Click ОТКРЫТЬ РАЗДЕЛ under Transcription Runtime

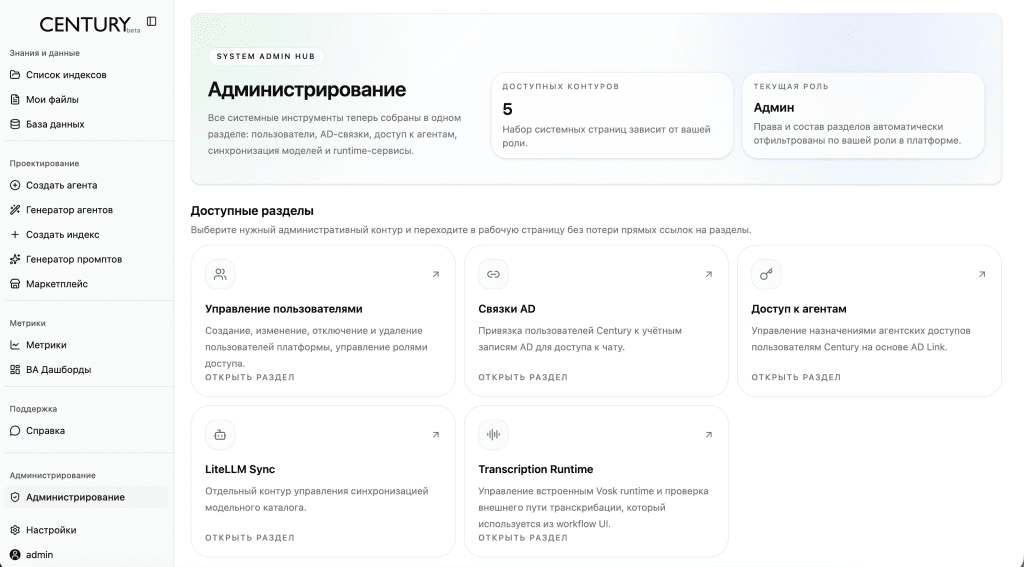[x=522, y=538]
